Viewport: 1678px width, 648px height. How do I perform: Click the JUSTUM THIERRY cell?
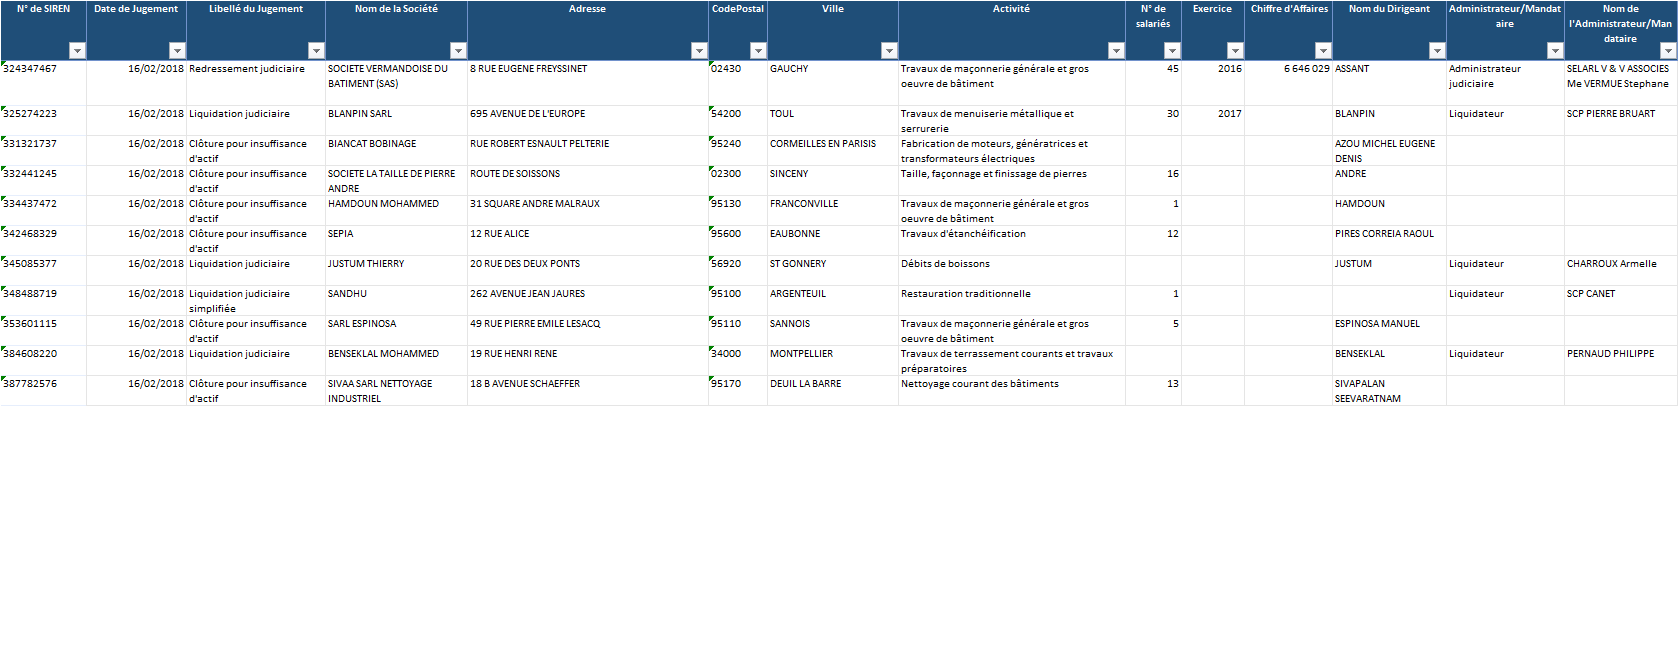396,271
